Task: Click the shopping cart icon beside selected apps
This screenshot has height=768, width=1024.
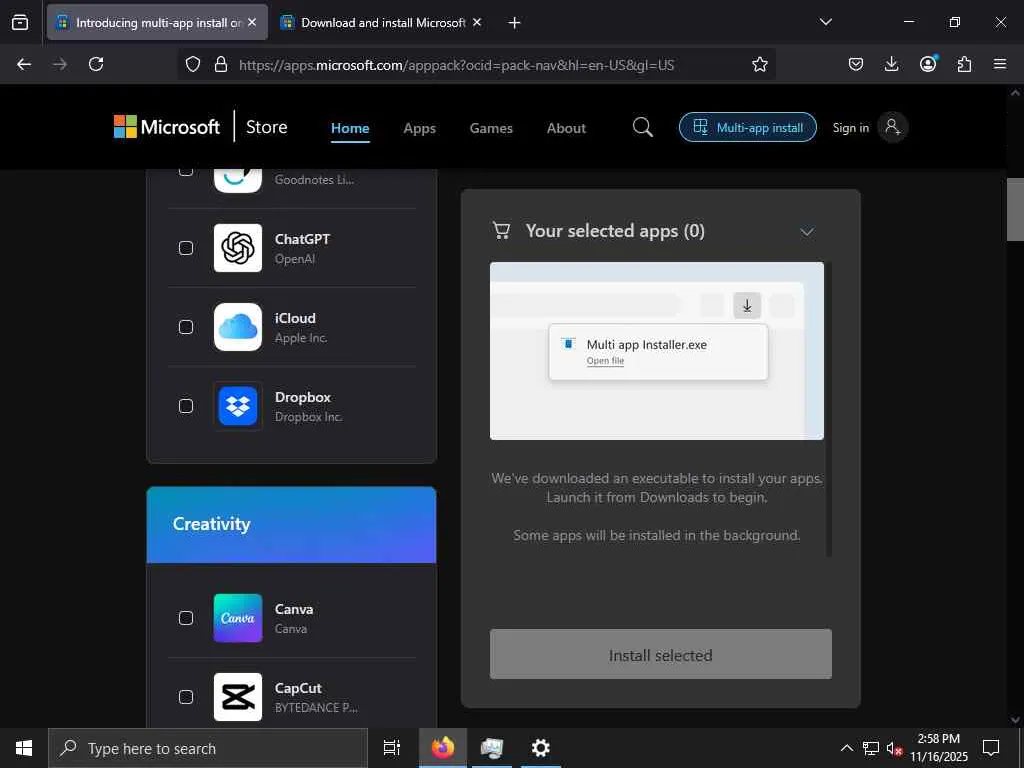Action: [x=502, y=231]
